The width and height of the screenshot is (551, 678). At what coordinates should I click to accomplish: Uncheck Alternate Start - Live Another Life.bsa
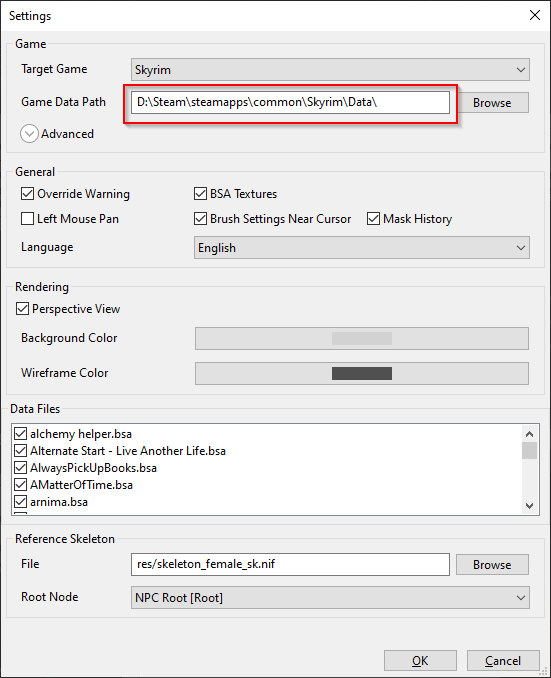coord(20,451)
